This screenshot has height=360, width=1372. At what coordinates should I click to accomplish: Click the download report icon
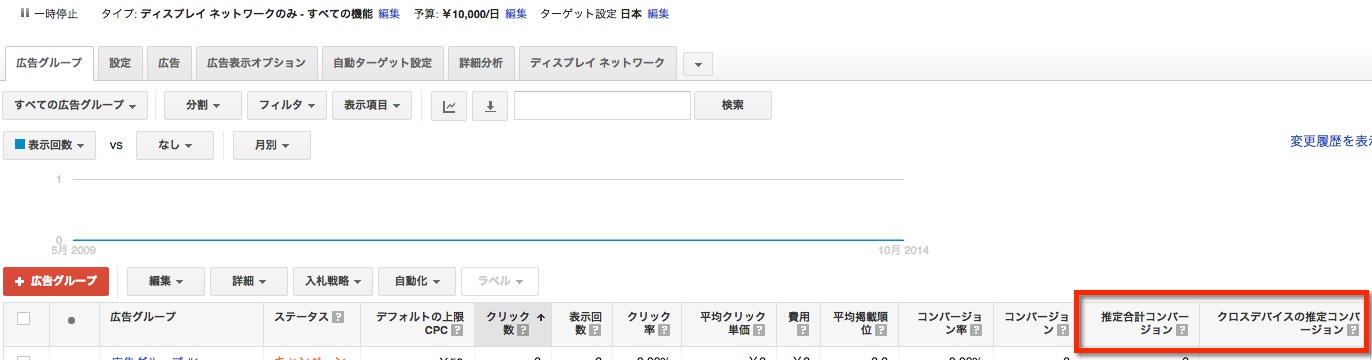490,106
